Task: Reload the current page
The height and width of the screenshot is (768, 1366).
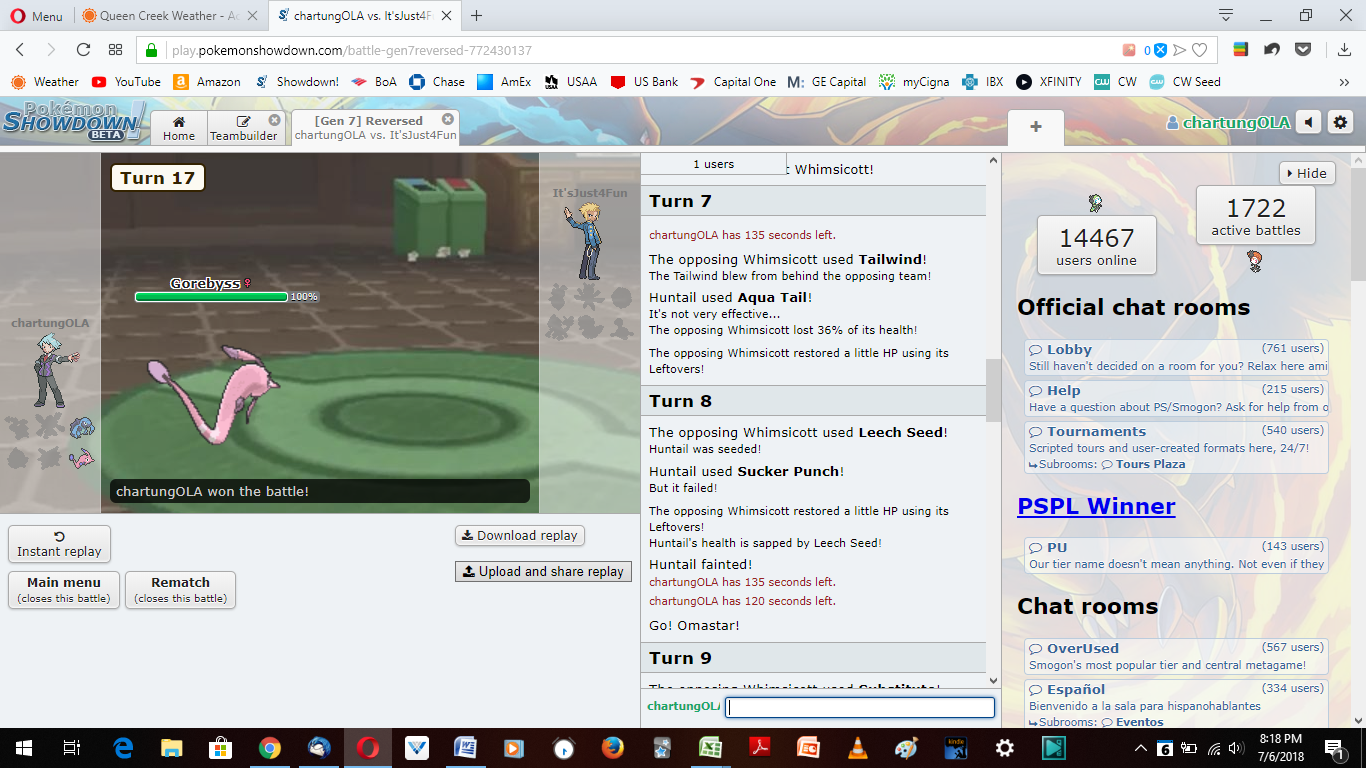Action: point(84,50)
